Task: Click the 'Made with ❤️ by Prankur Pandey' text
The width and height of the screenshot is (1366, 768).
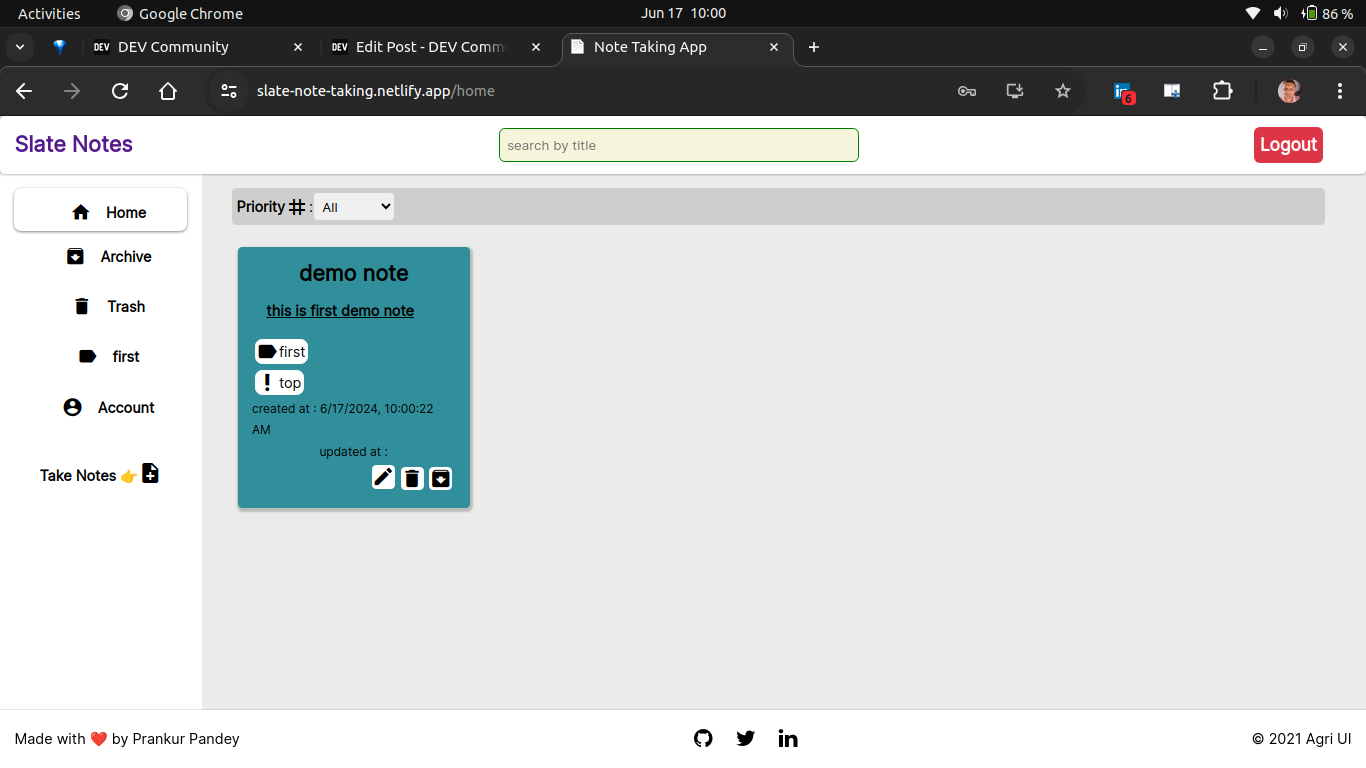Action: 127,739
